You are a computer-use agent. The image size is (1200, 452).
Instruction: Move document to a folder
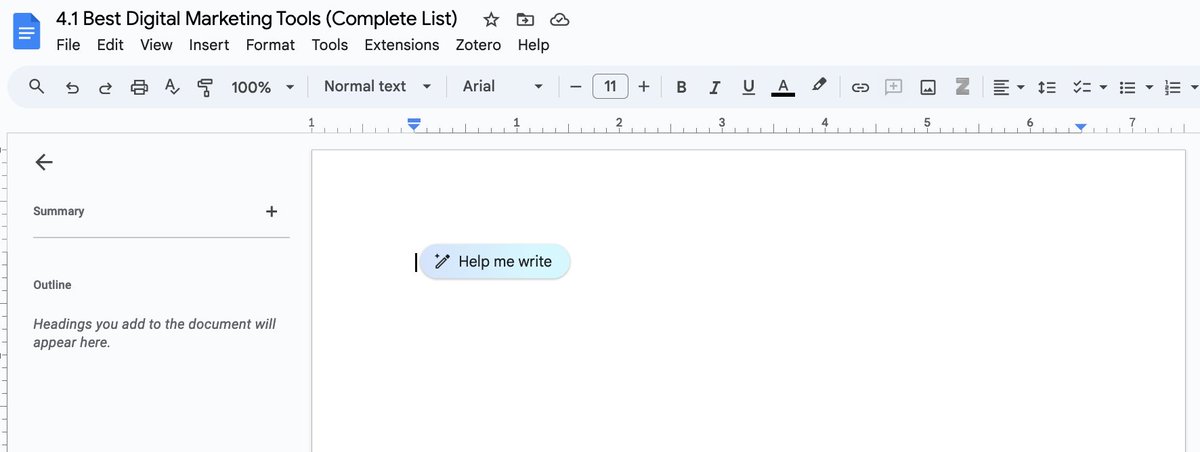(525, 19)
